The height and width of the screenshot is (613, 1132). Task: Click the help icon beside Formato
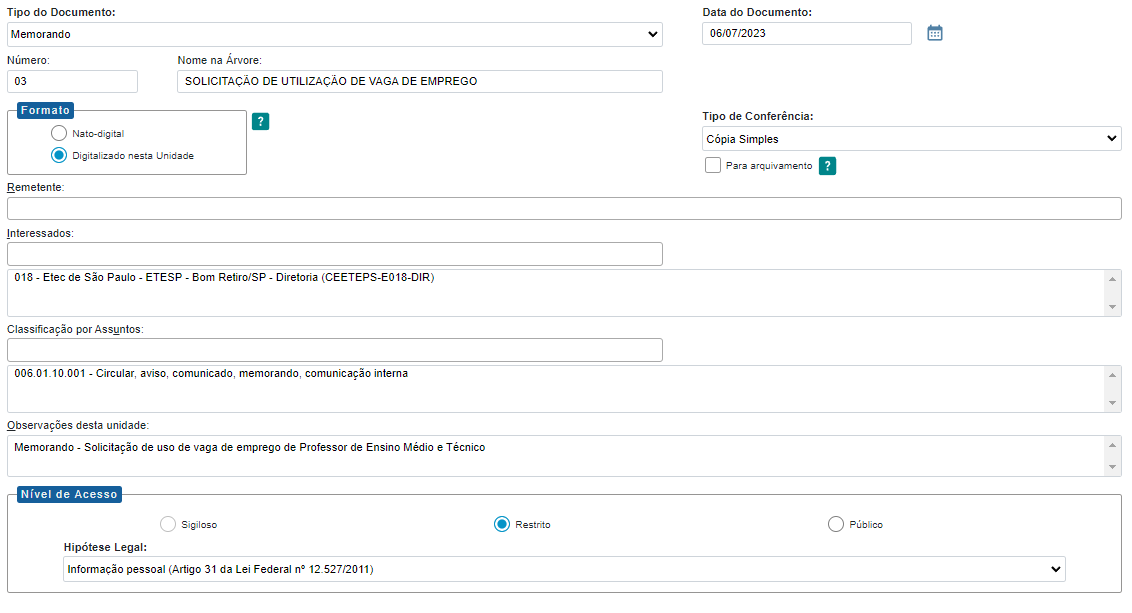click(x=260, y=122)
